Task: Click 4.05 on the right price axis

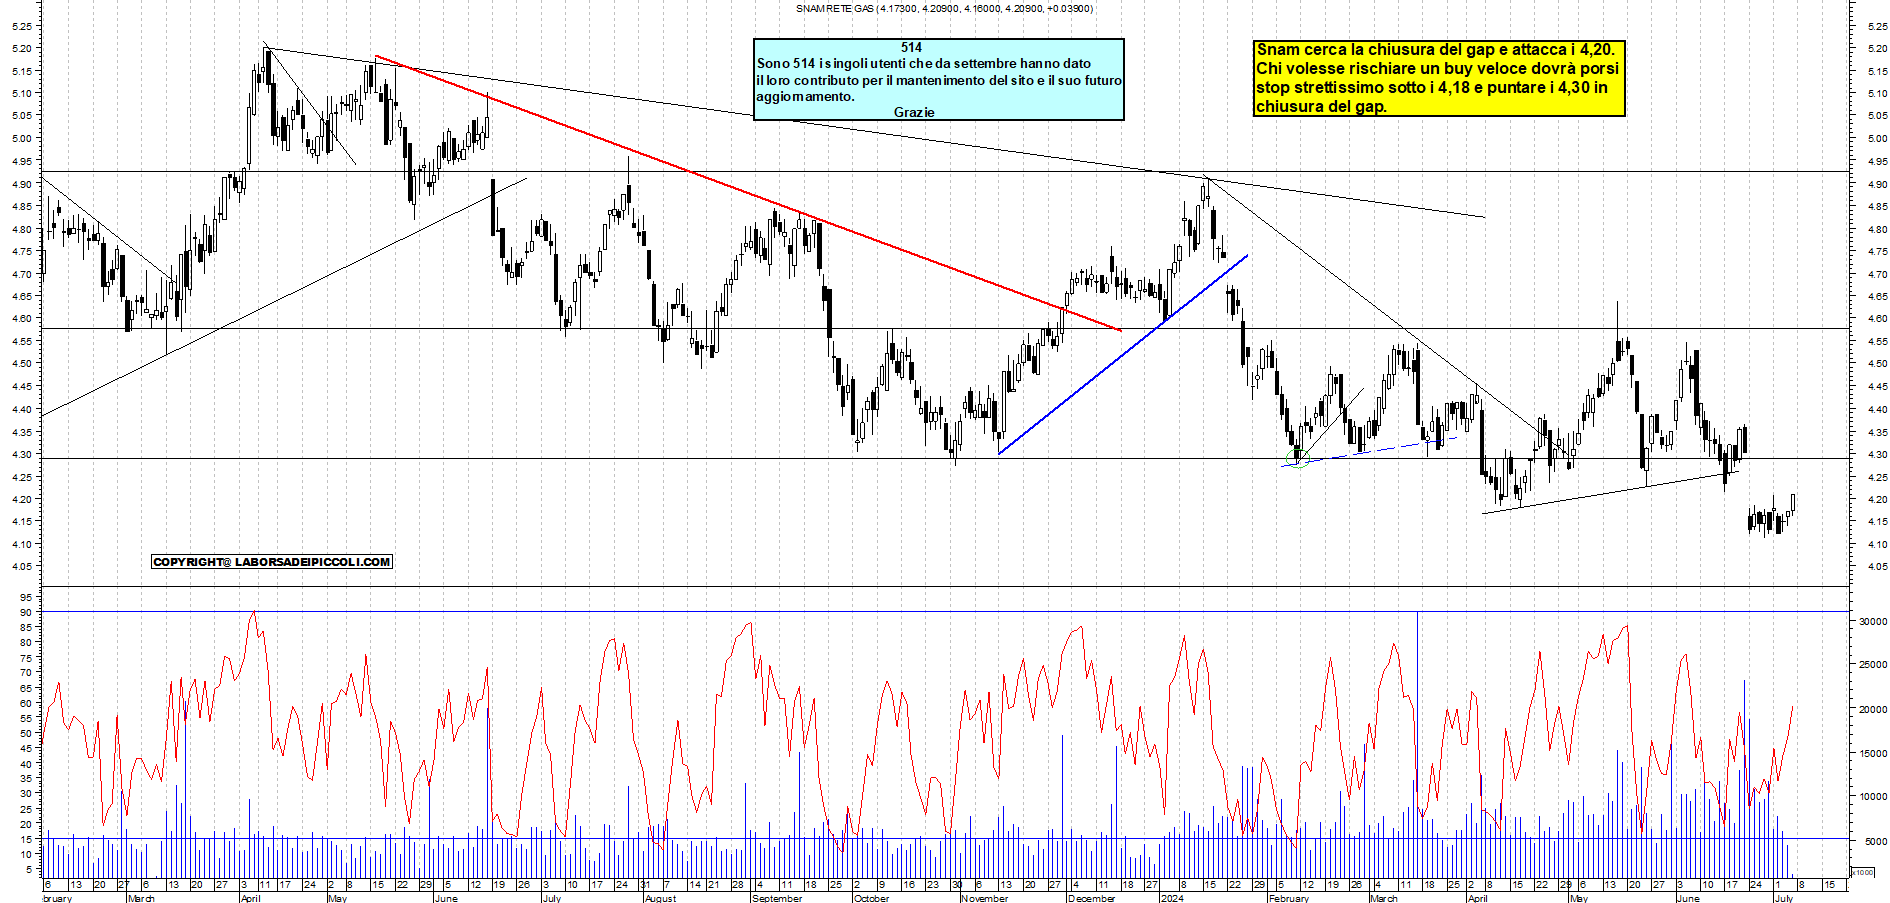Action: click(1877, 567)
